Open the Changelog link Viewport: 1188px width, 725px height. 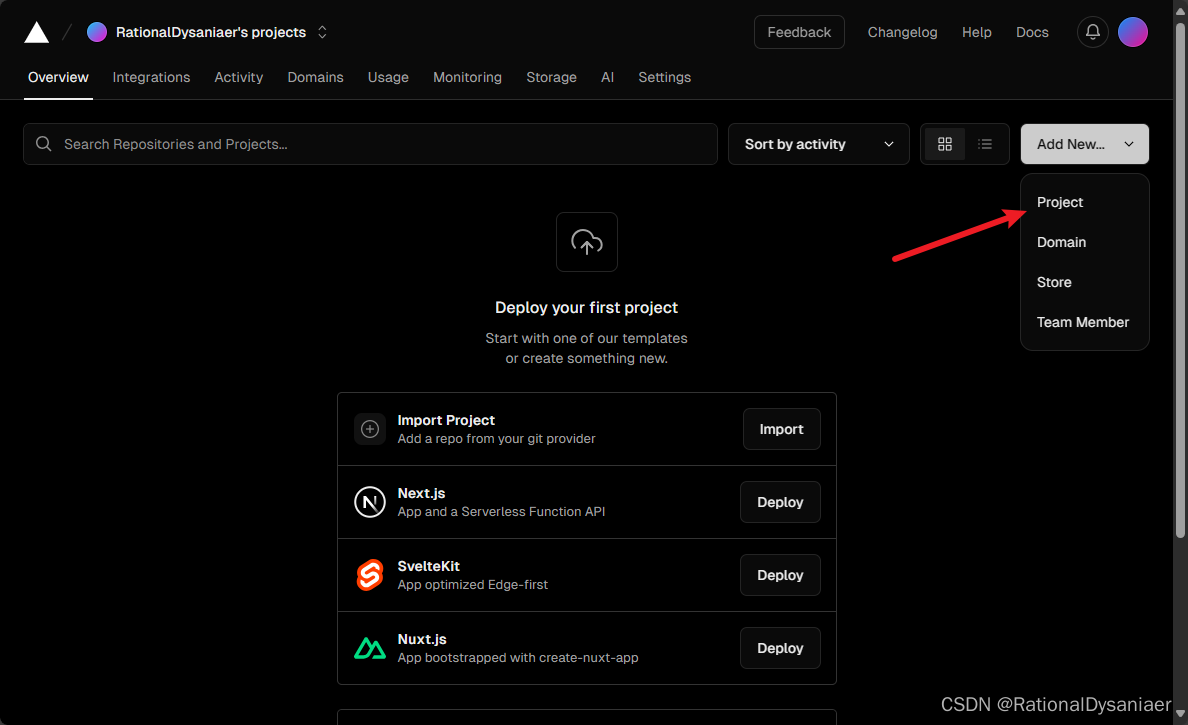pyautogui.click(x=902, y=32)
